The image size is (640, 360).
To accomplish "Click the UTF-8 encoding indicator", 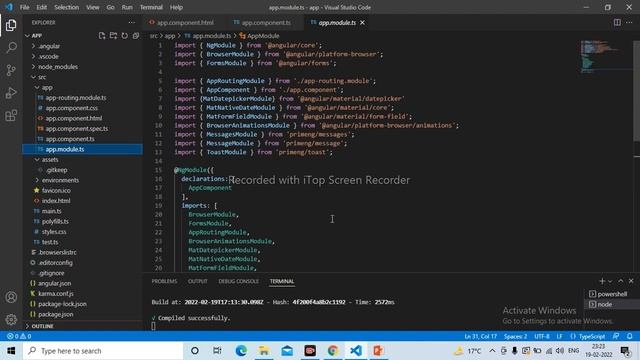I will click(542, 336).
